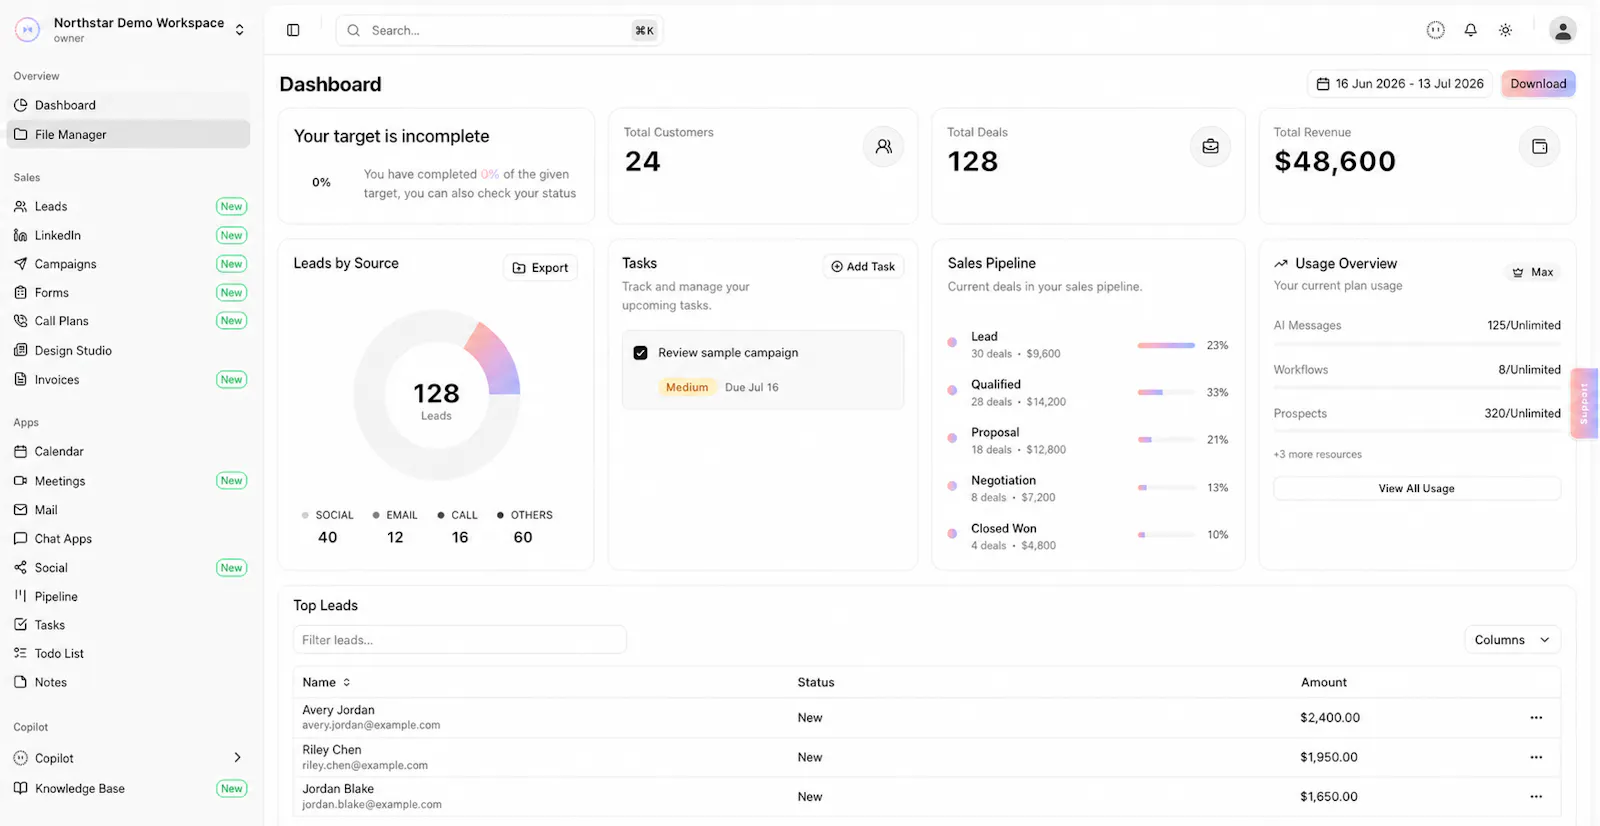Click the $2,400.00 amount cell
The image size is (1600, 826).
1330,718
